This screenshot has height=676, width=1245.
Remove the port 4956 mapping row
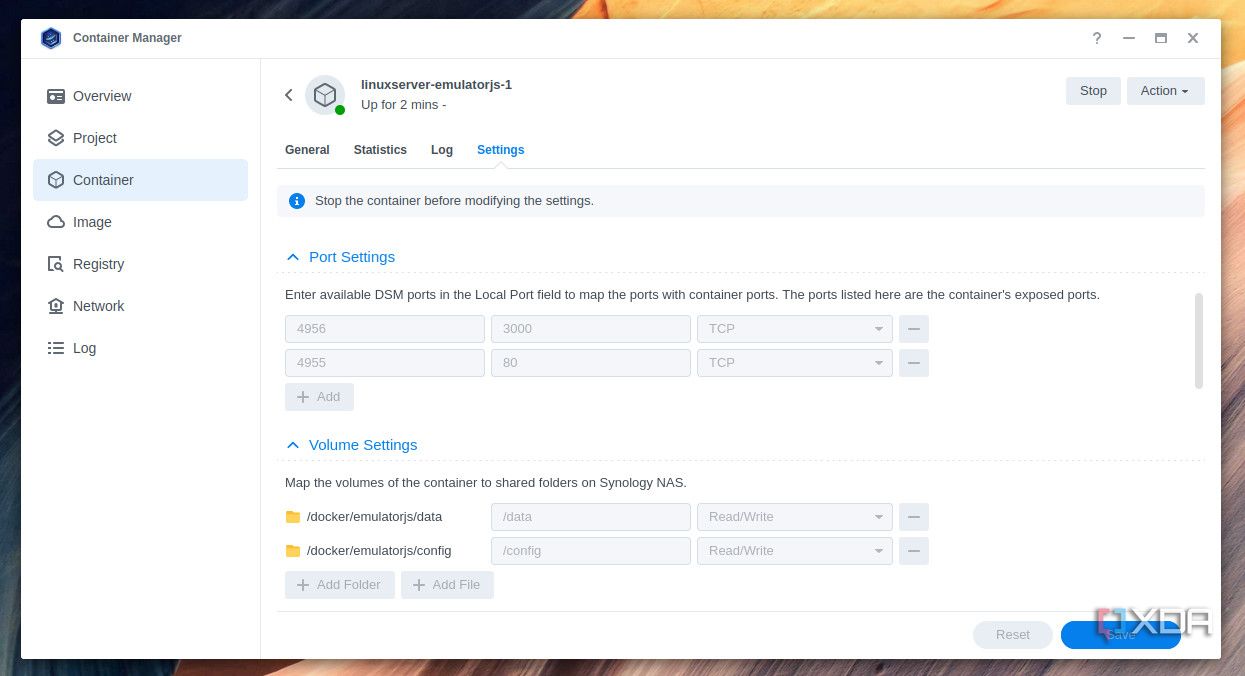tap(914, 329)
